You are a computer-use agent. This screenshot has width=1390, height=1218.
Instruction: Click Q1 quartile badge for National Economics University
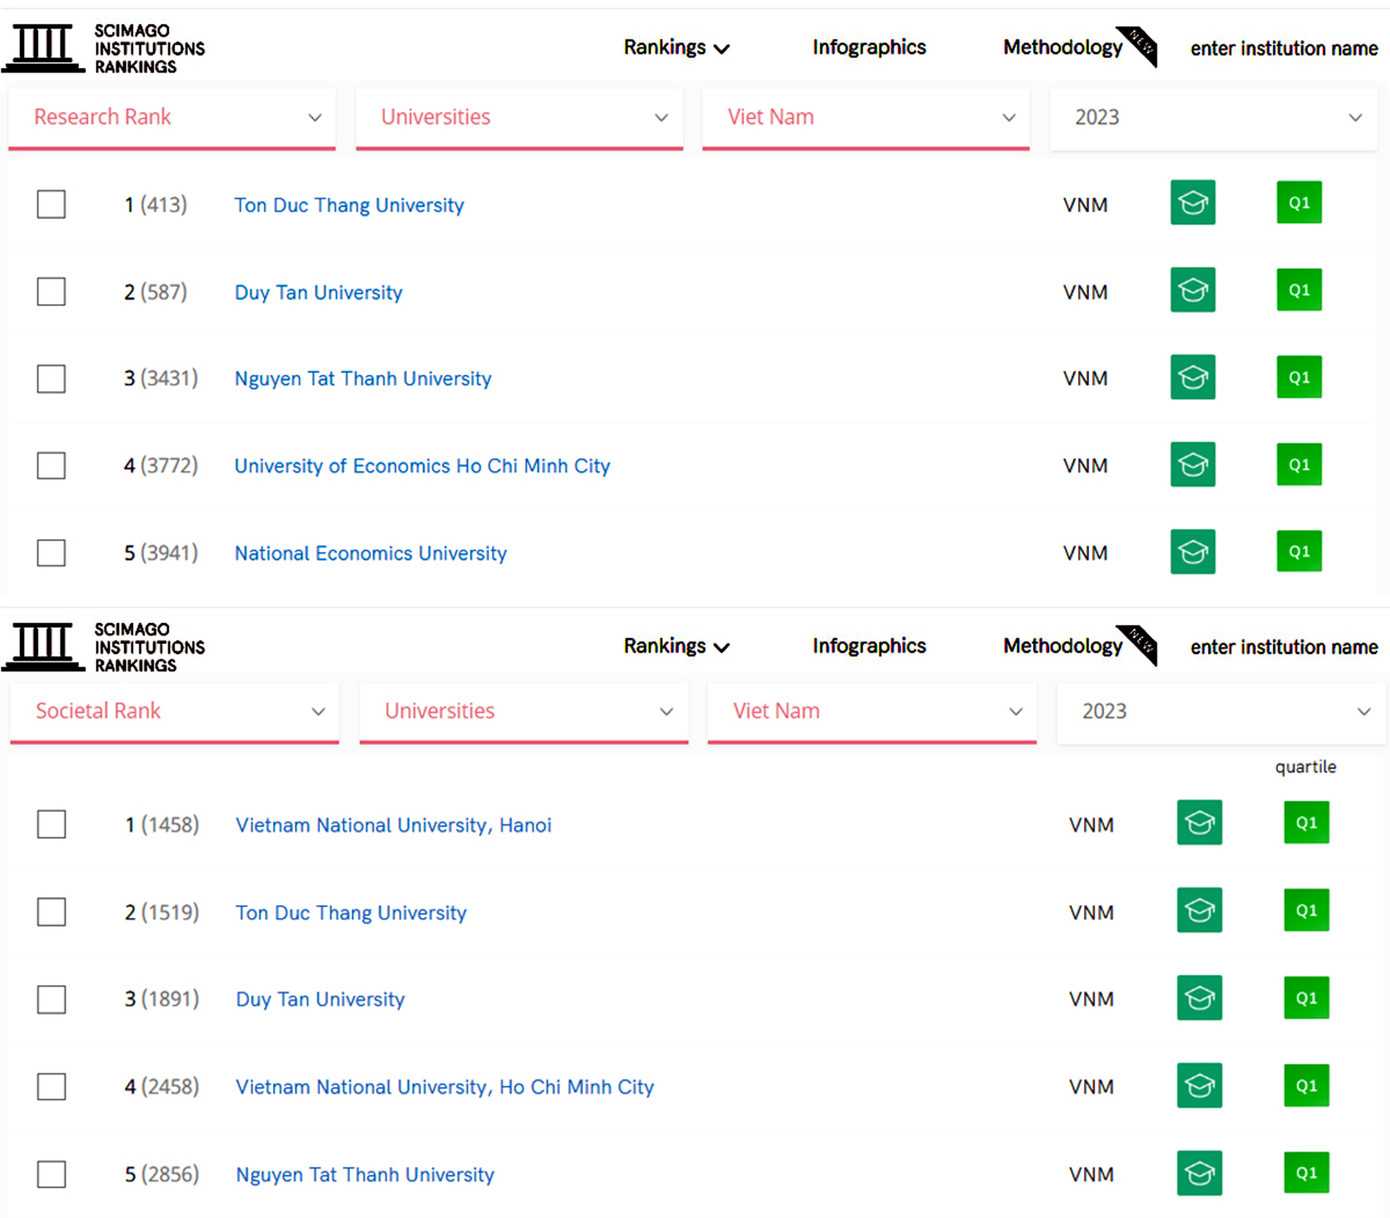[1299, 551]
